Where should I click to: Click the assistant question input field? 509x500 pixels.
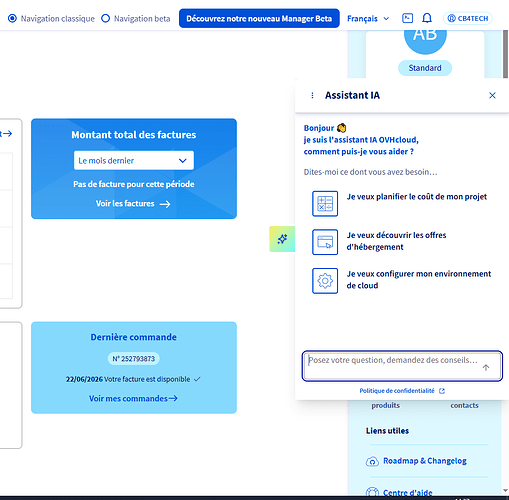tap(402, 366)
